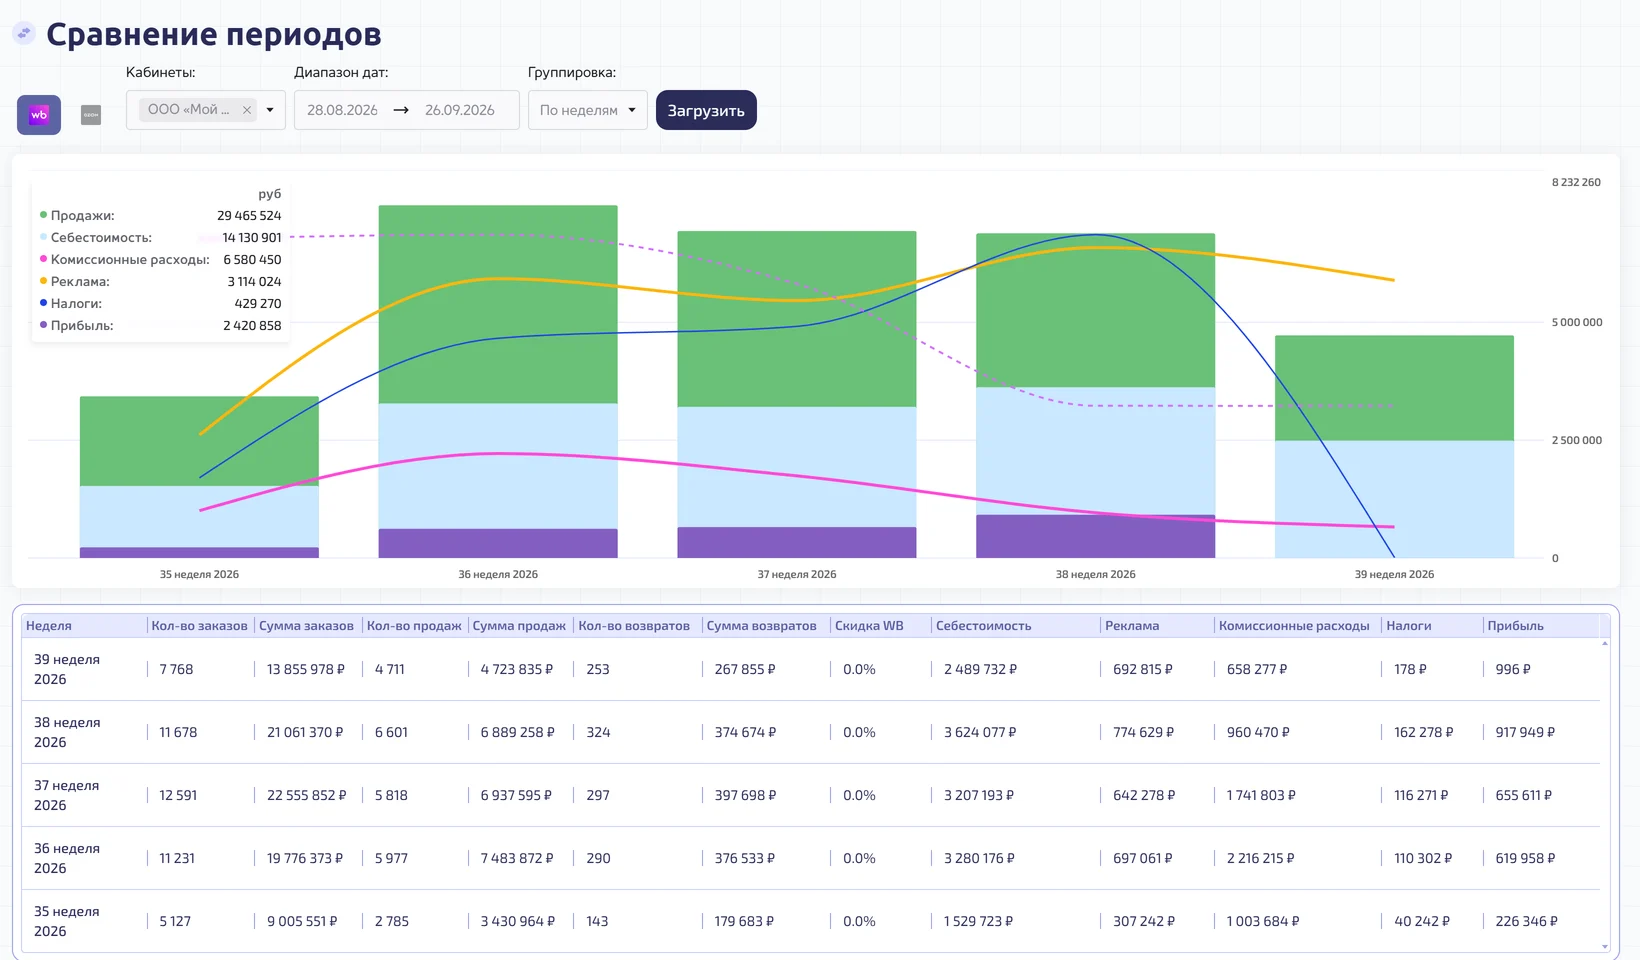The image size is (1640, 960).
Task: Click the arrow between the dates
Action: pyautogui.click(x=401, y=110)
